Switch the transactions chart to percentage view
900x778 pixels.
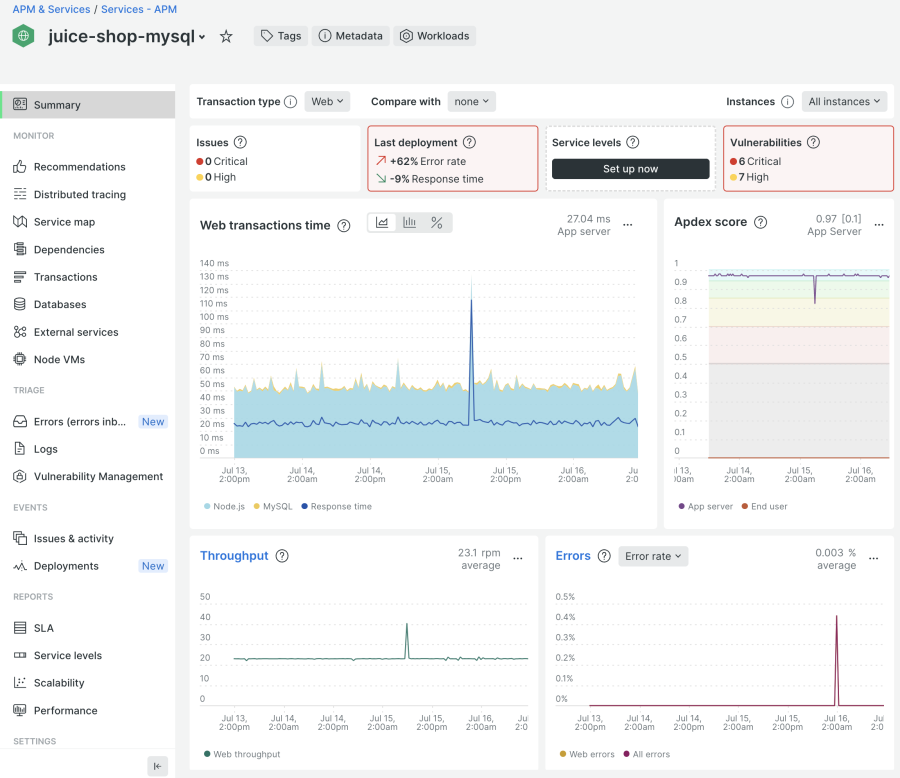437,223
